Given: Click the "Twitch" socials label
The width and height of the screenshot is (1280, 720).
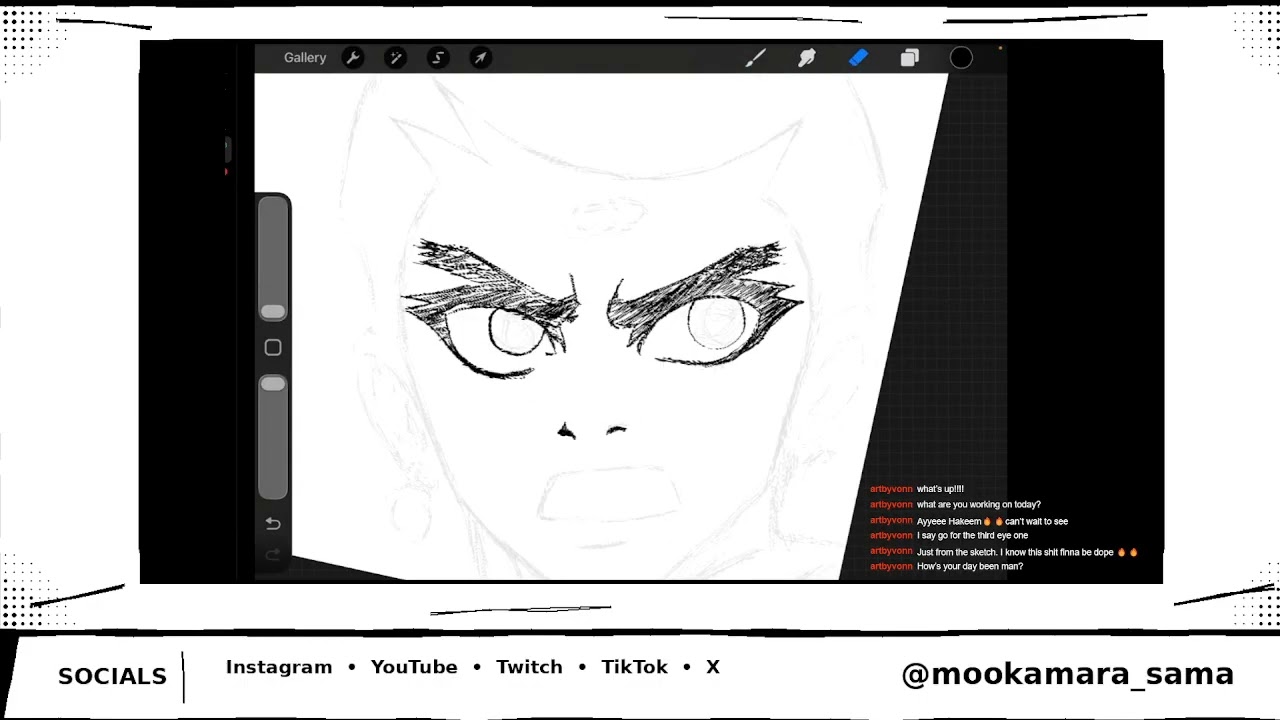Looking at the screenshot, I should pos(529,667).
